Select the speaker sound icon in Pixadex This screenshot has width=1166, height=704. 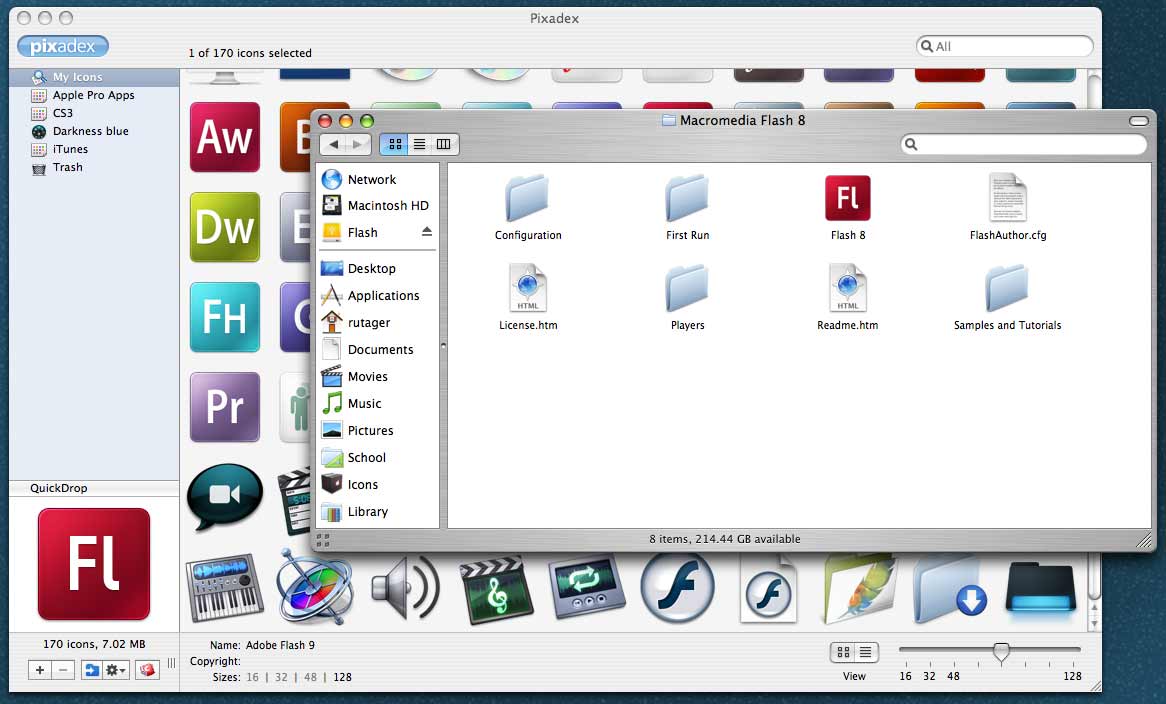coord(405,588)
